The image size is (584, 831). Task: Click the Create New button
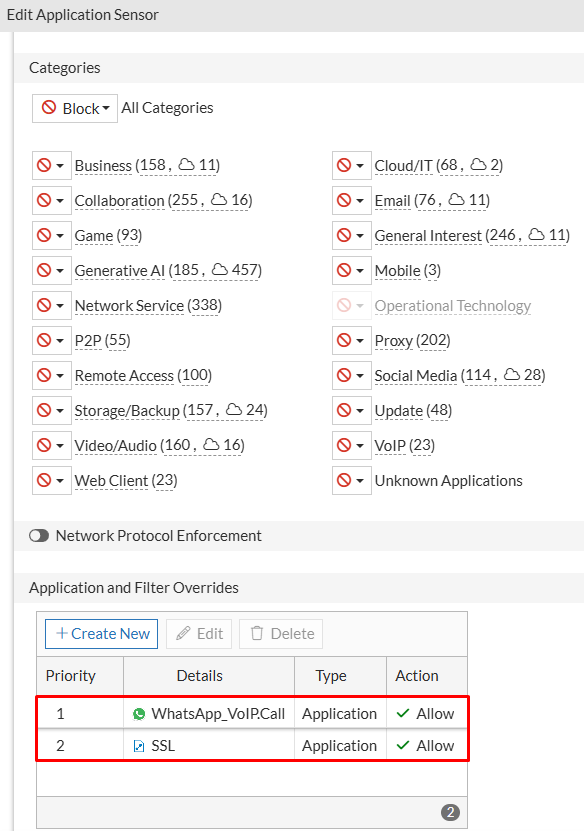tap(100, 633)
